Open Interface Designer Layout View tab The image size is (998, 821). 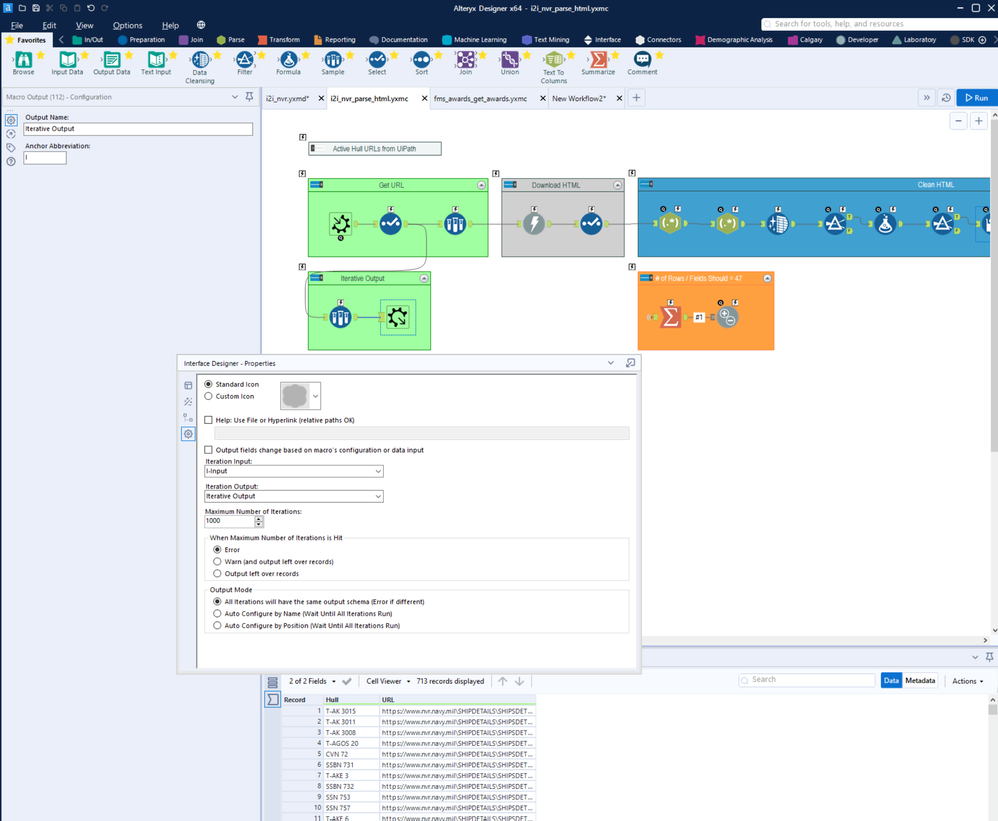point(188,385)
